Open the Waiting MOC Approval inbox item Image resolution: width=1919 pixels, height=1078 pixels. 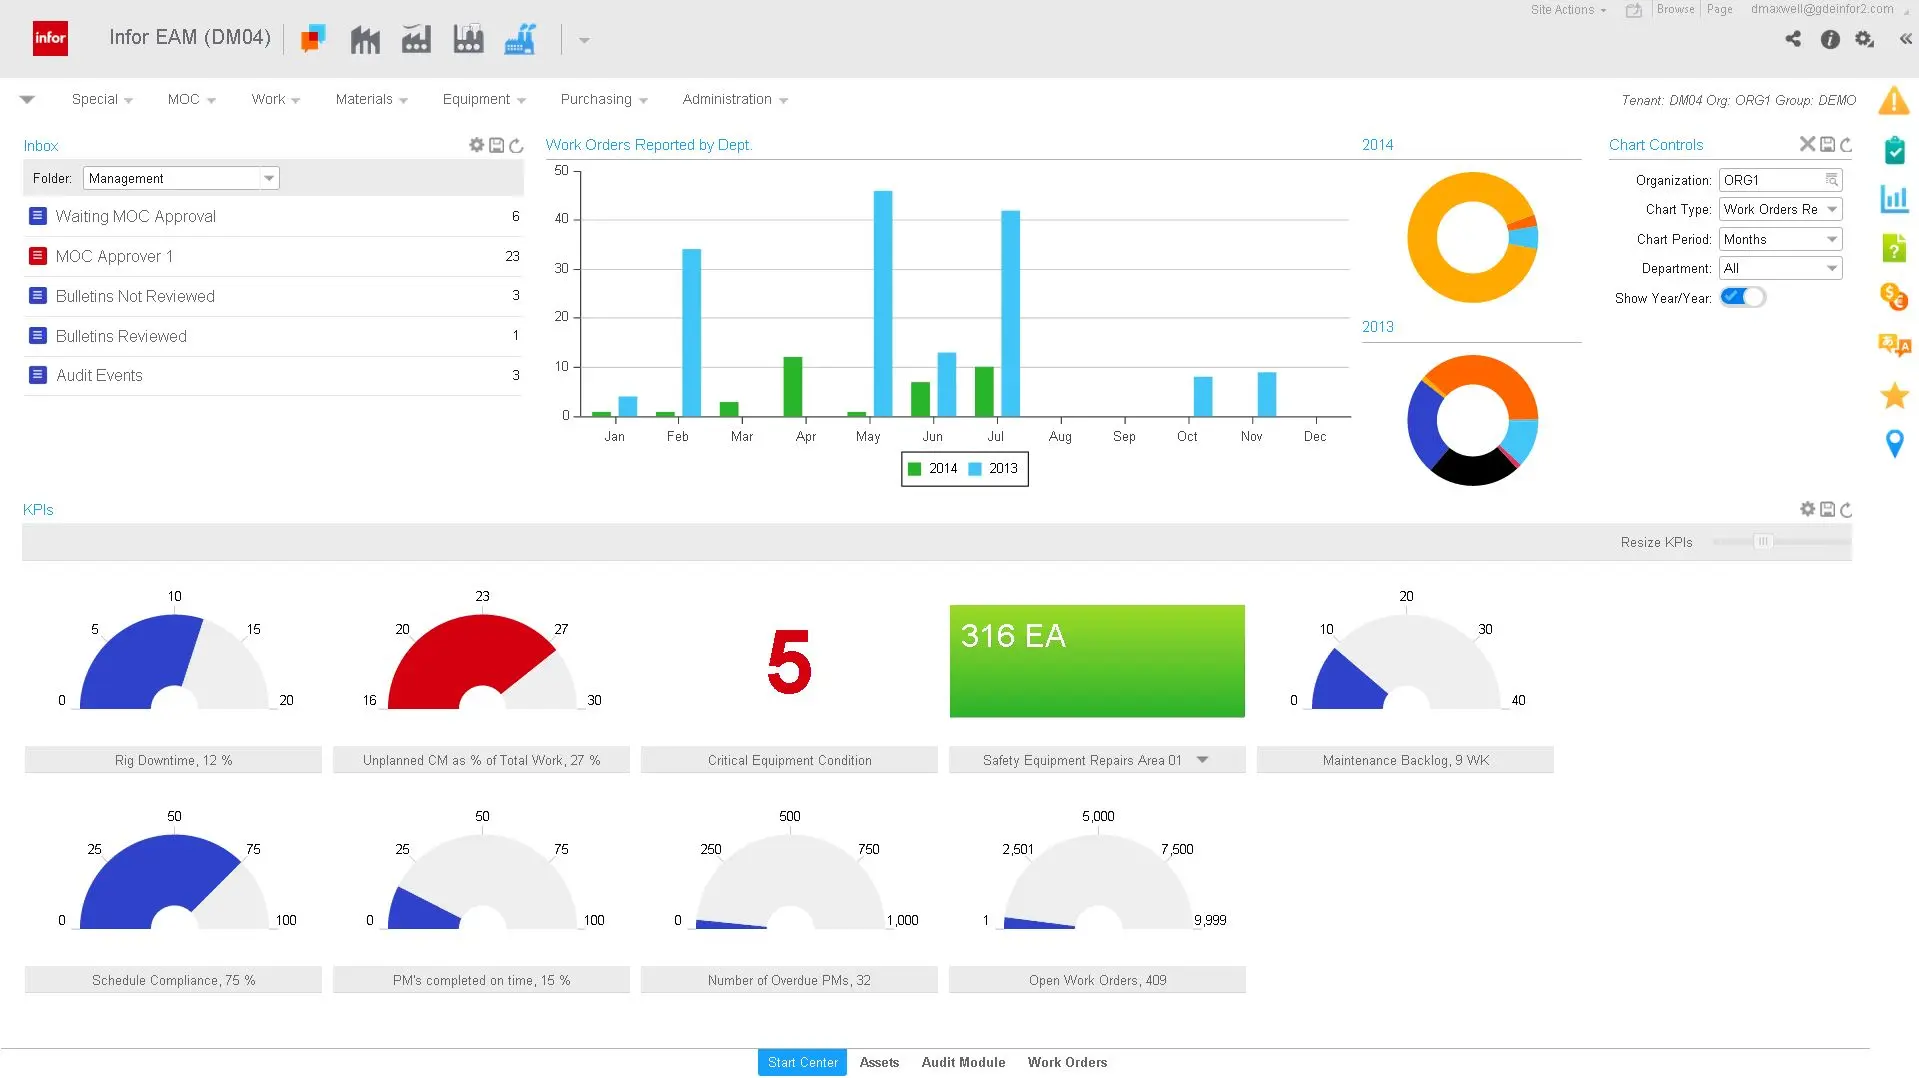137,216
